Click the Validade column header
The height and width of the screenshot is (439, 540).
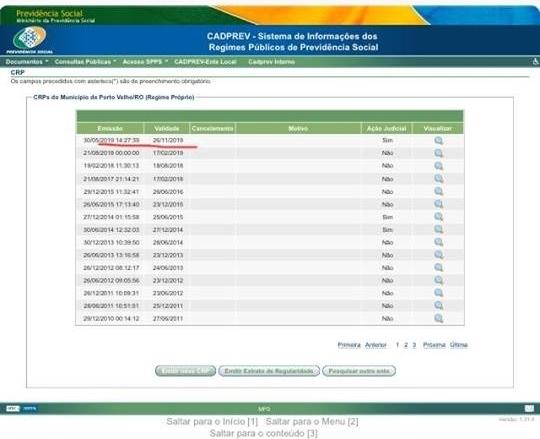point(167,128)
